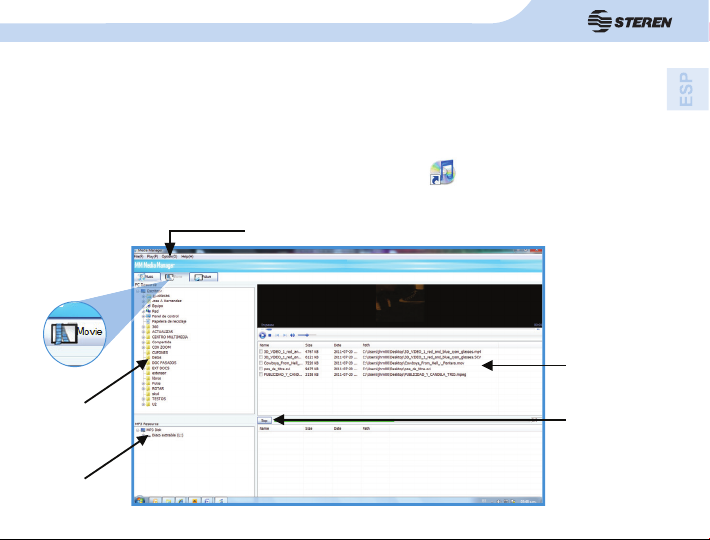Click the Next track icon
The height and width of the screenshot is (540, 710).
[285, 335]
